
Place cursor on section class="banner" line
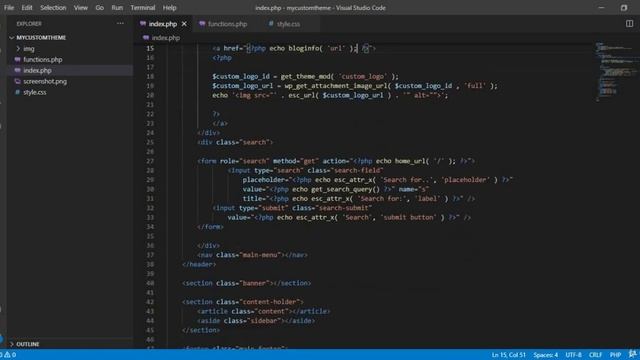pos(247,283)
